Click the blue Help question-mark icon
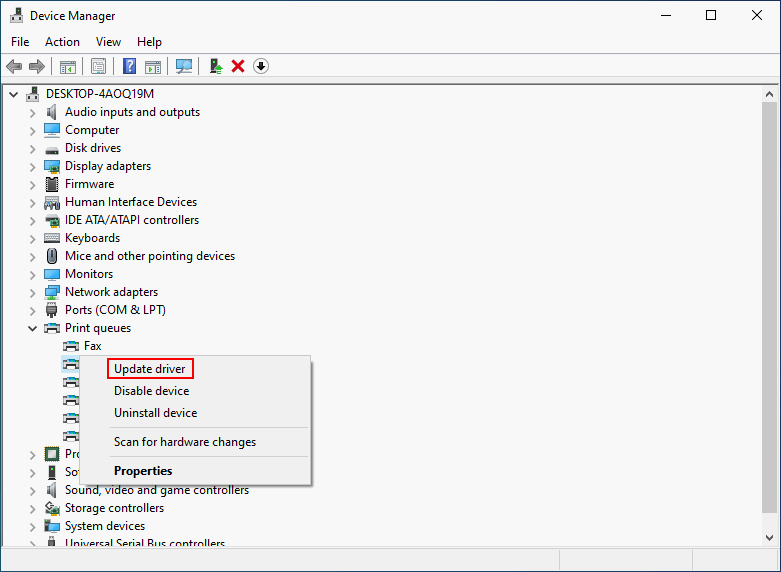 click(x=130, y=66)
